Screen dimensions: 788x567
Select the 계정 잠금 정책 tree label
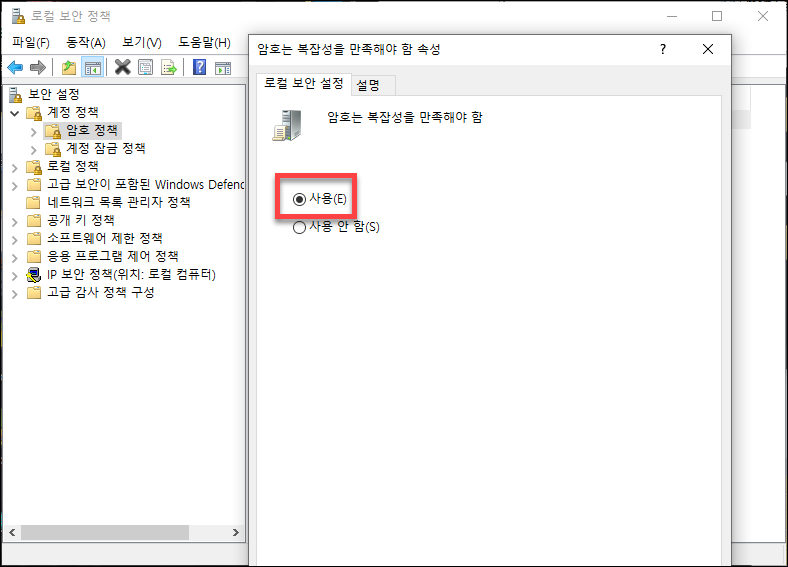pyautogui.click(x=106, y=149)
